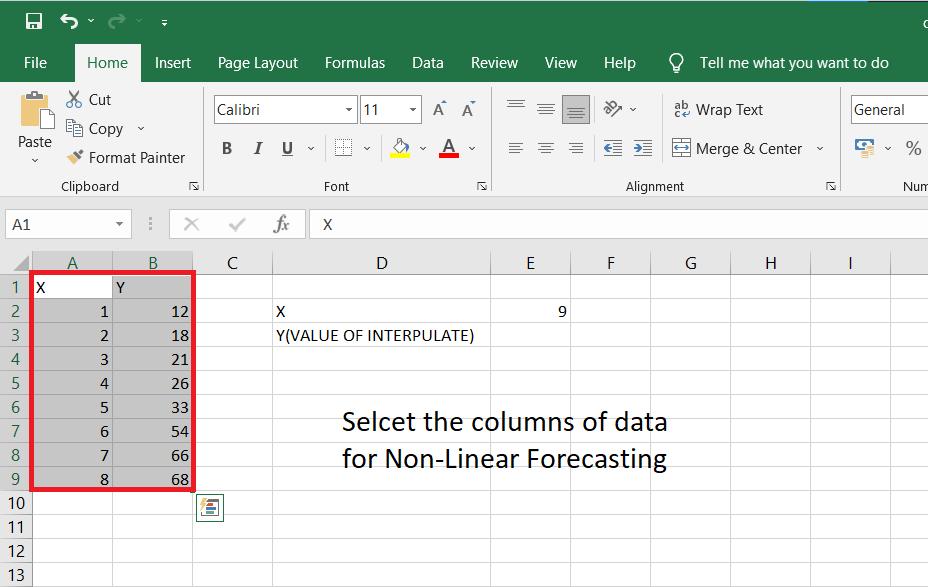Viewport: 928px width, 587px height.
Task: Click the Save icon
Action: (x=33, y=19)
